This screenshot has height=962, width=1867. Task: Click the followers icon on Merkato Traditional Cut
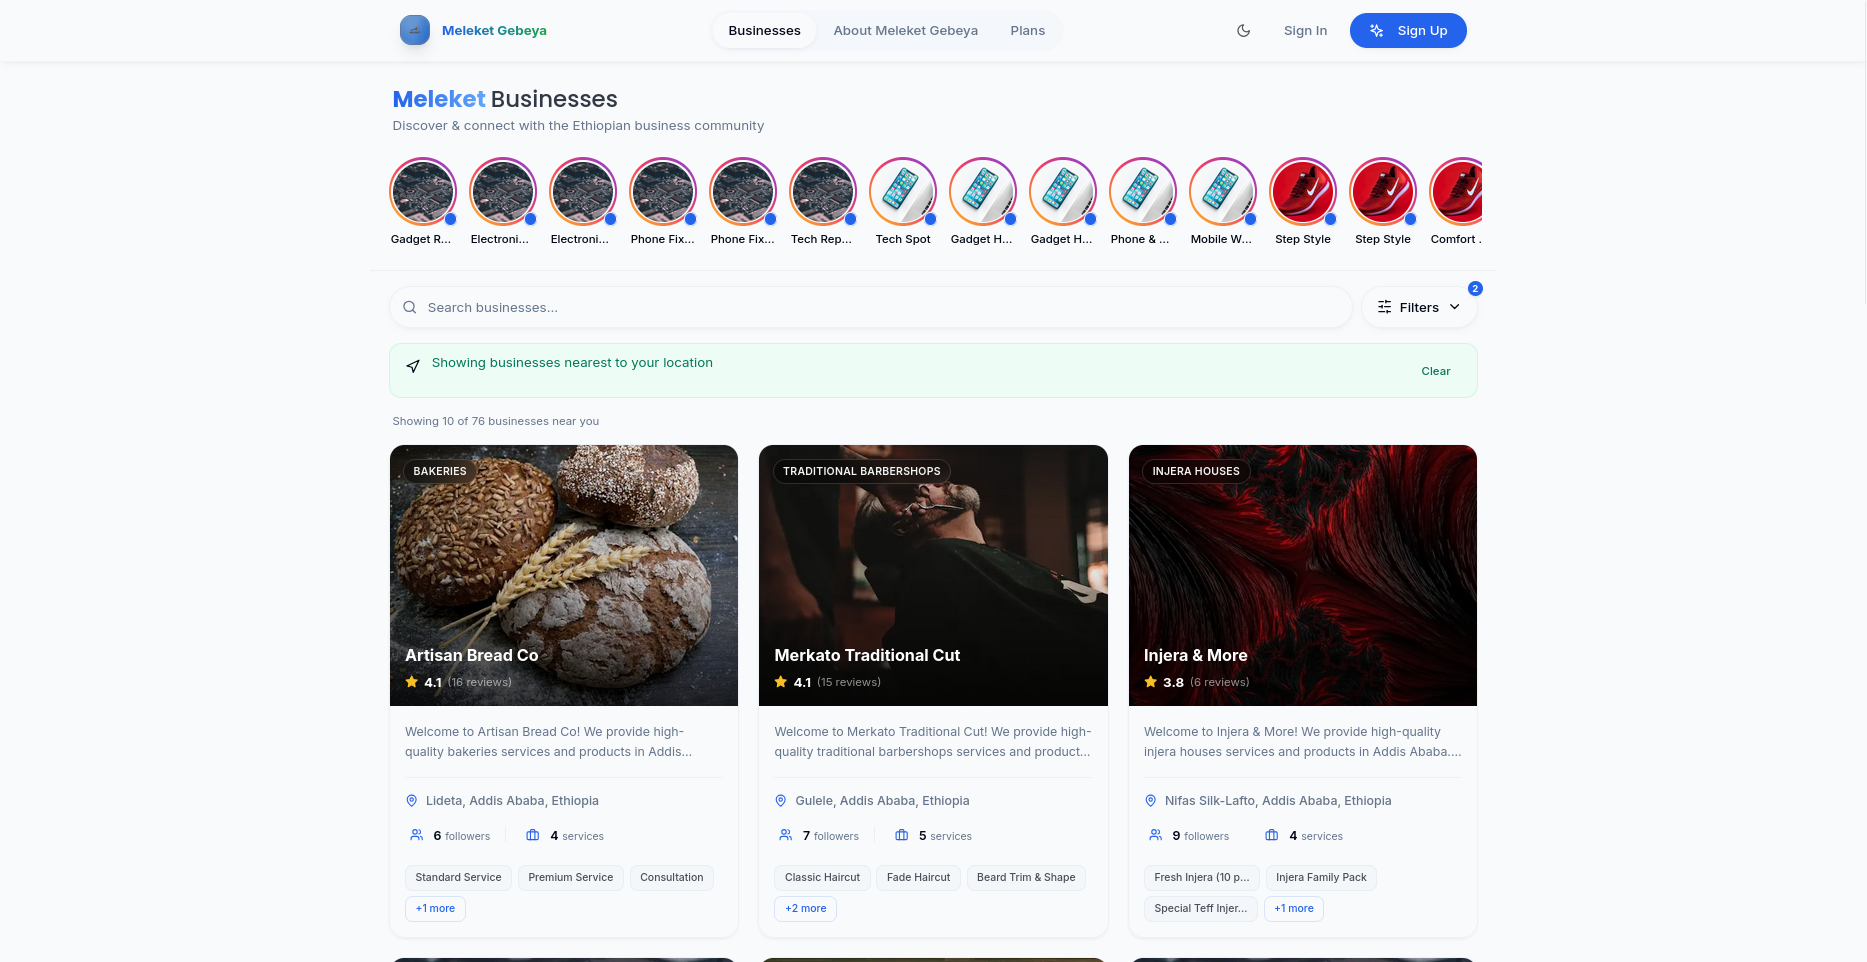[x=786, y=835]
